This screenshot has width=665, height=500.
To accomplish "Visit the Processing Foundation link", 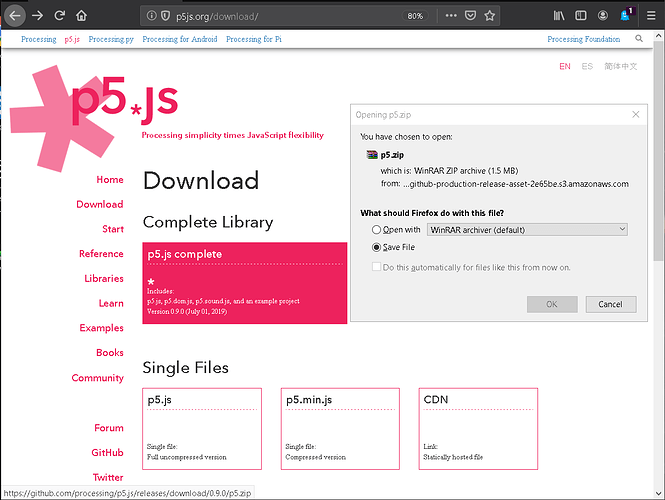I will [x=584, y=39].
